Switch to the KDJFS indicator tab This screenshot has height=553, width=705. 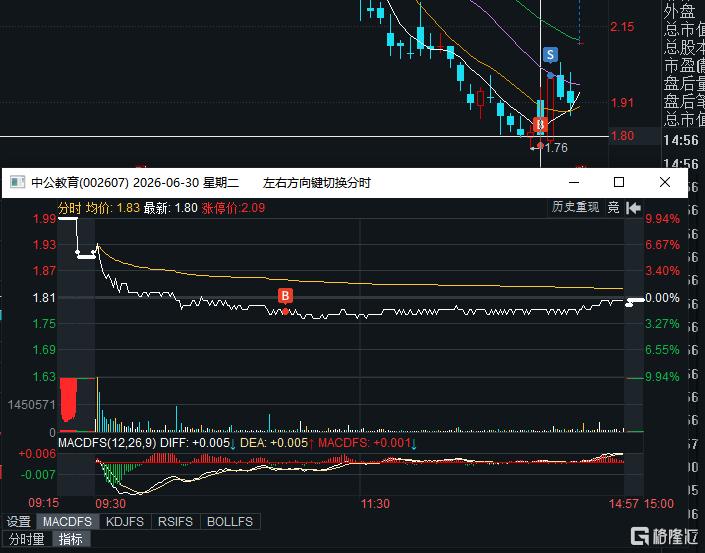coord(125,522)
